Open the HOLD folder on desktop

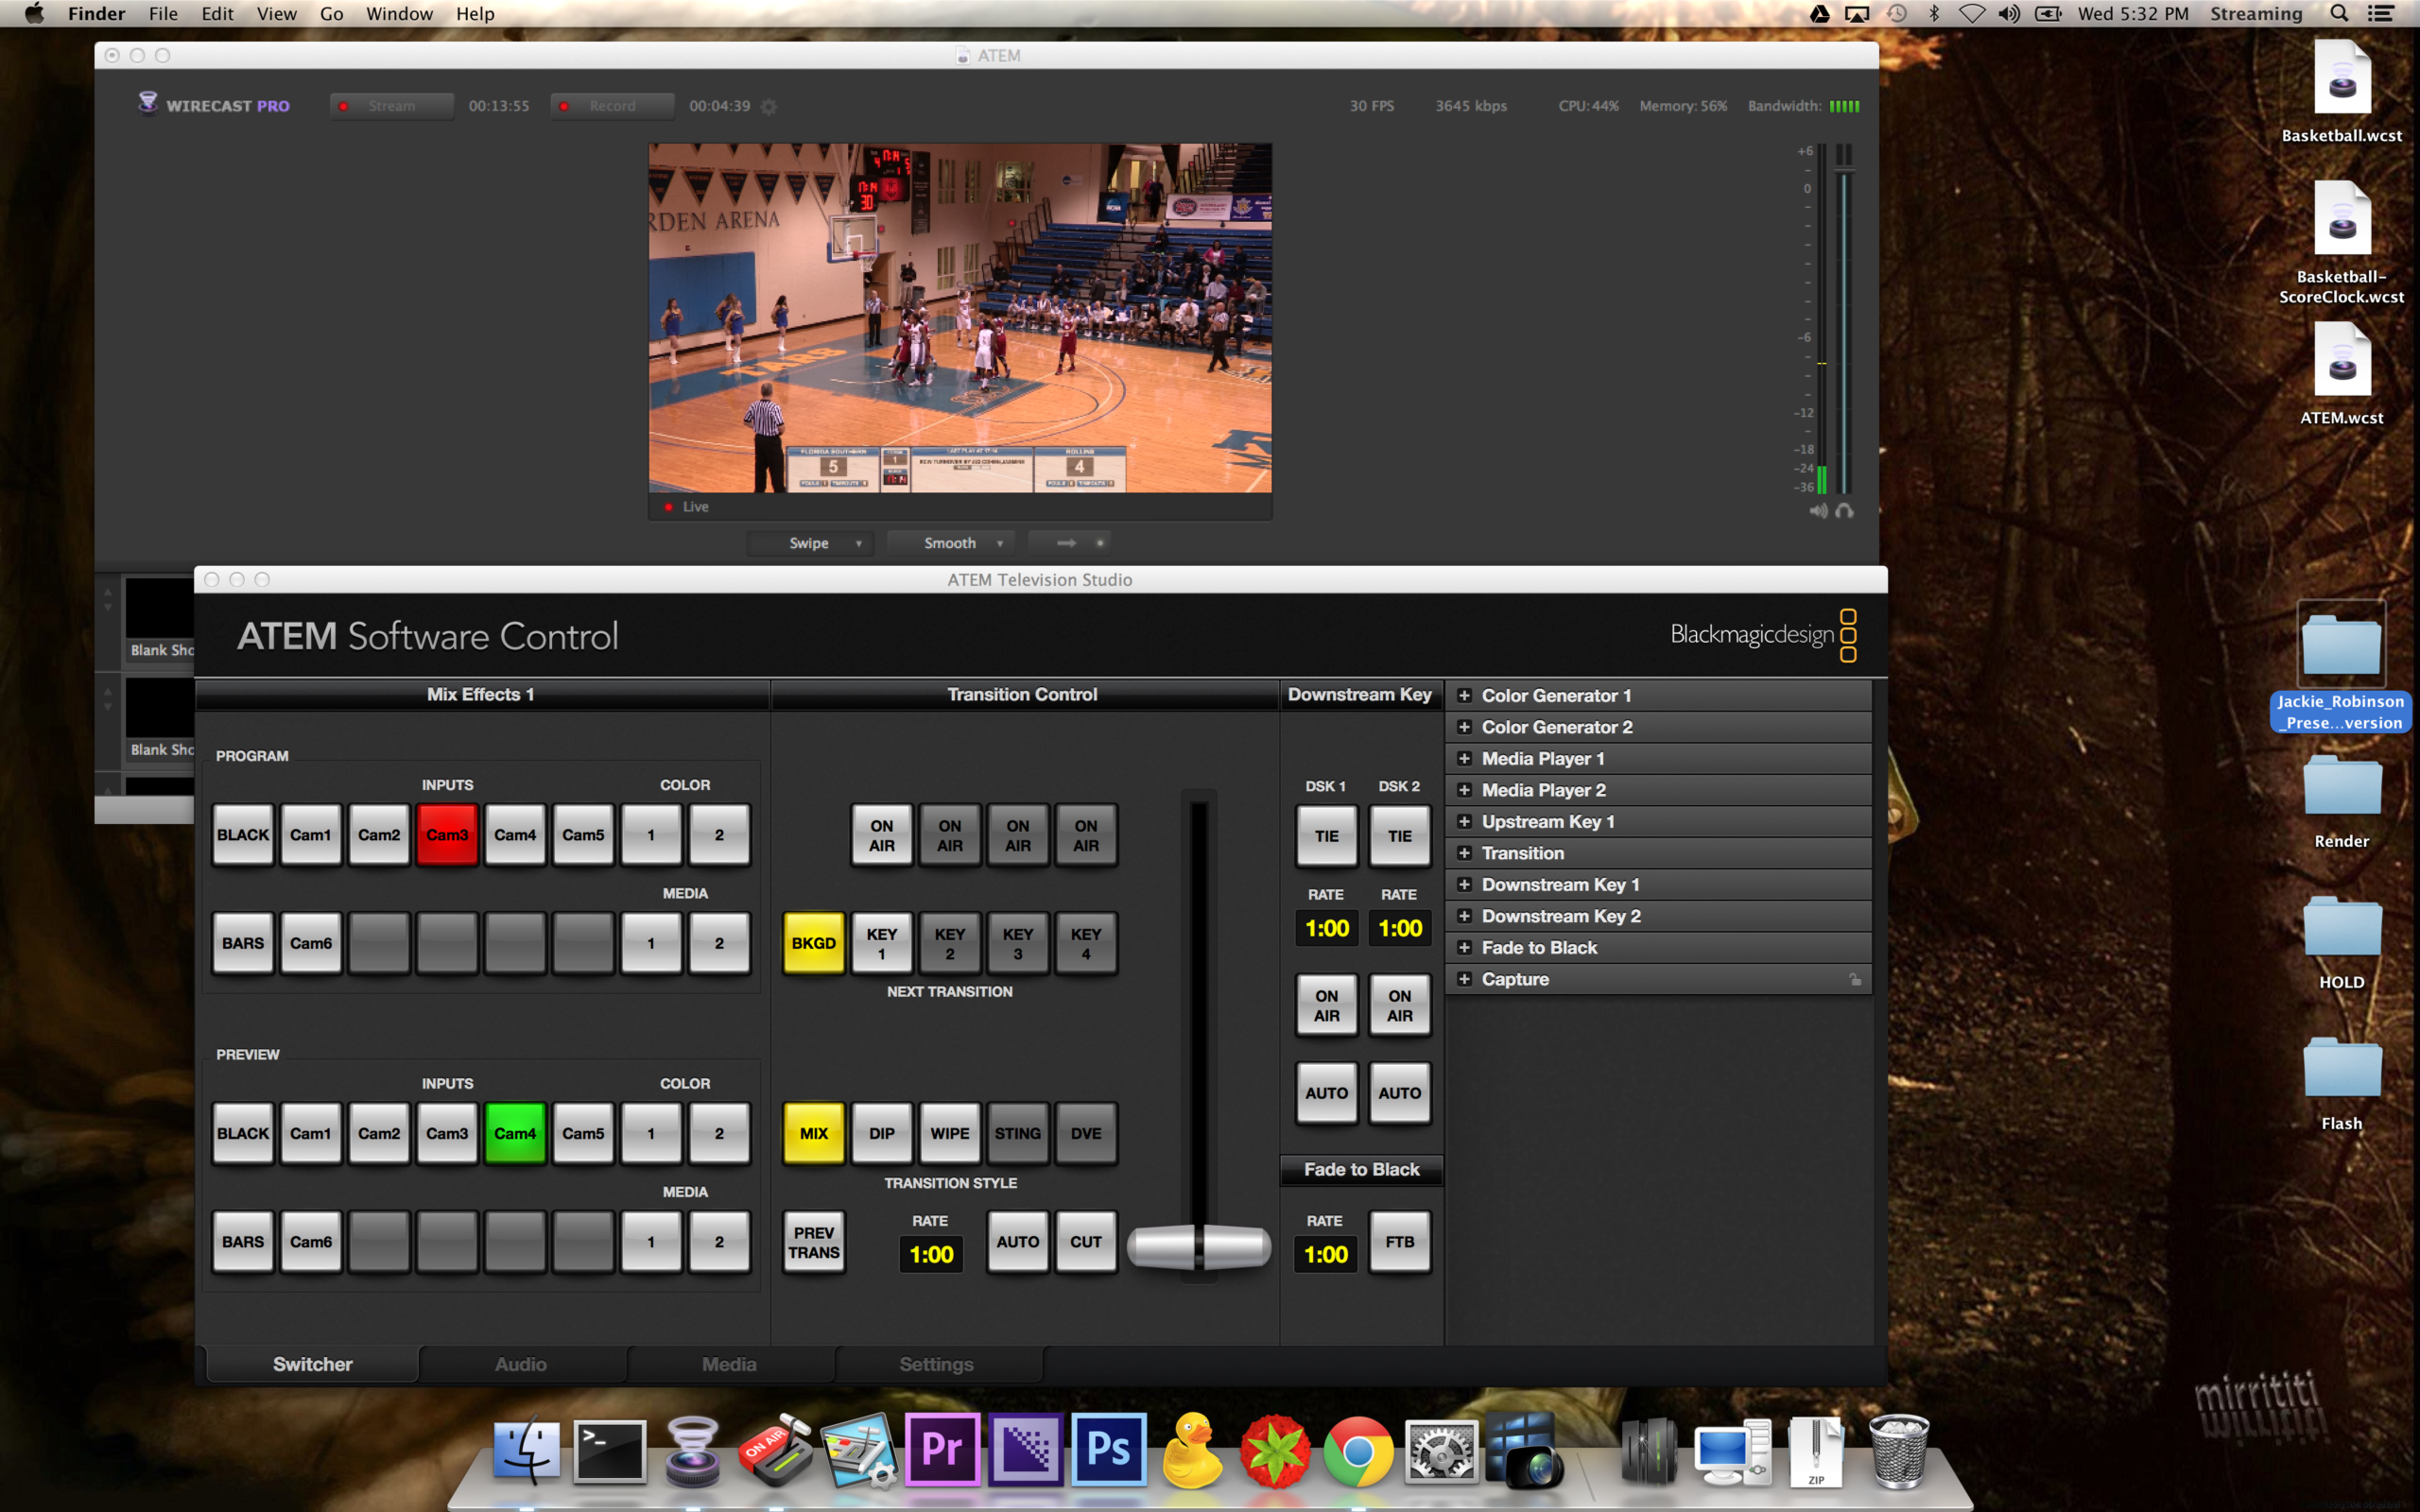(2341, 943)
